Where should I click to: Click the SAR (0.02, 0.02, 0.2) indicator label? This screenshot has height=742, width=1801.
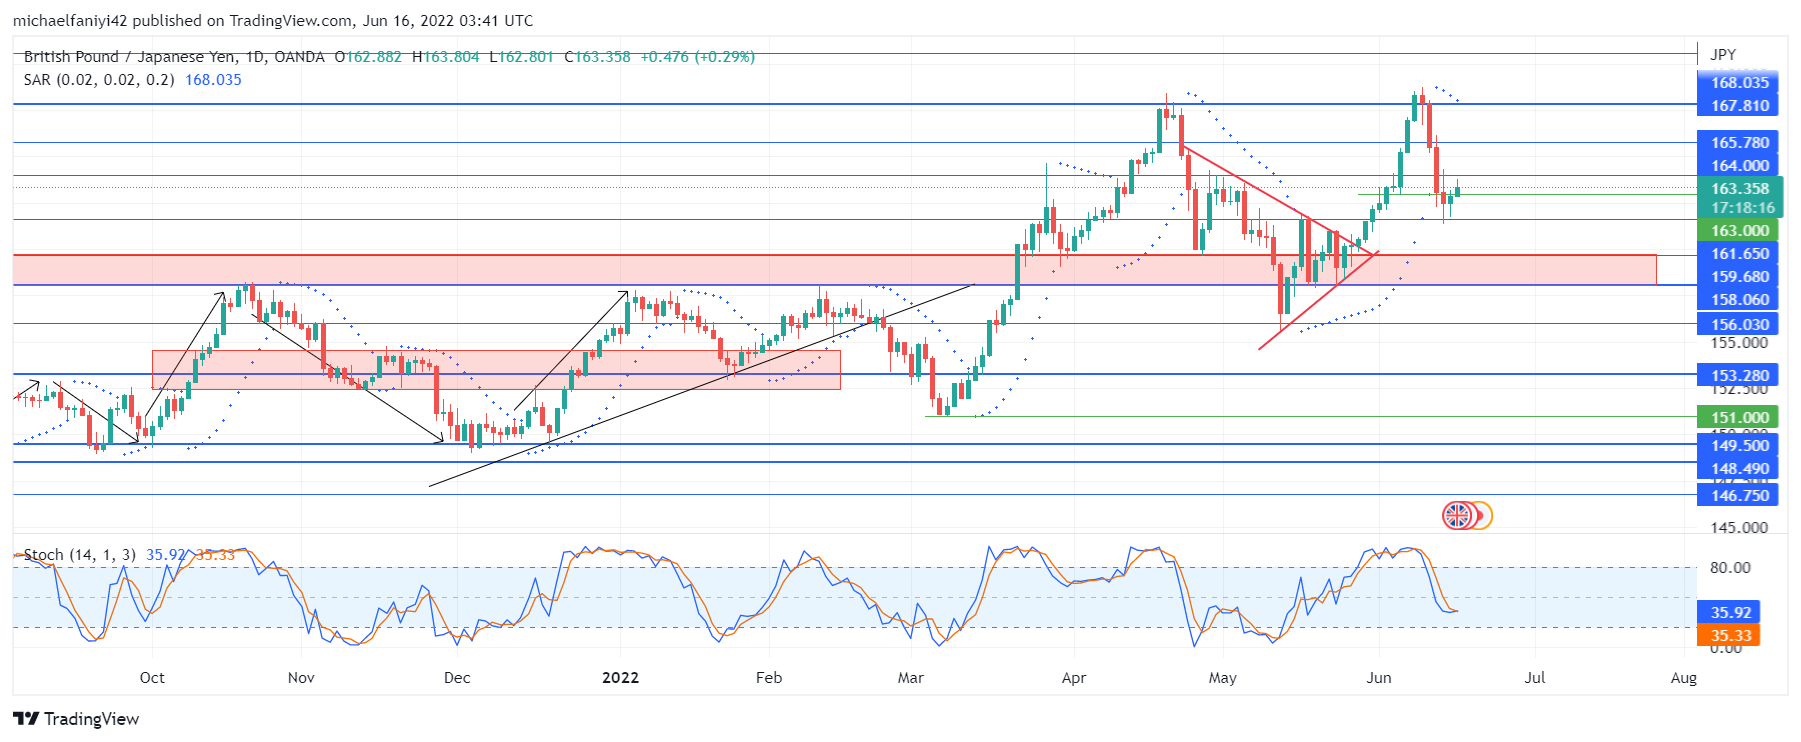point(99,80)
